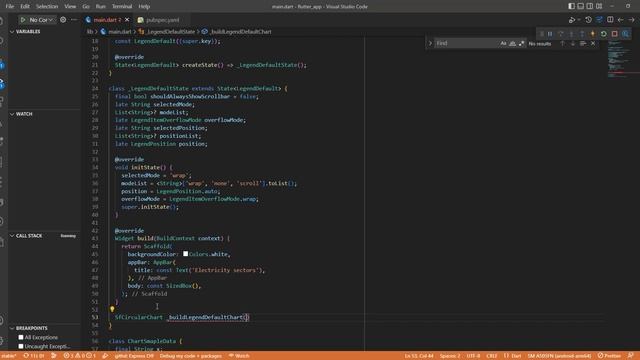
Task: Navigate forward with right arrow
Action: [x=631, y=20]
